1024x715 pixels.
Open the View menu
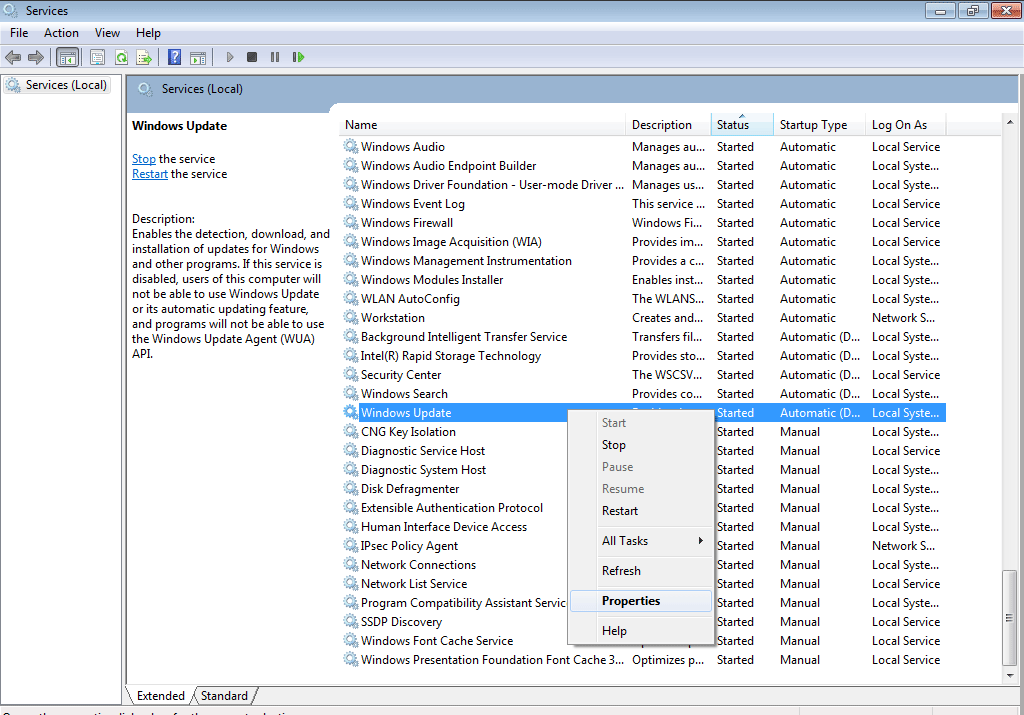[107, 33]
